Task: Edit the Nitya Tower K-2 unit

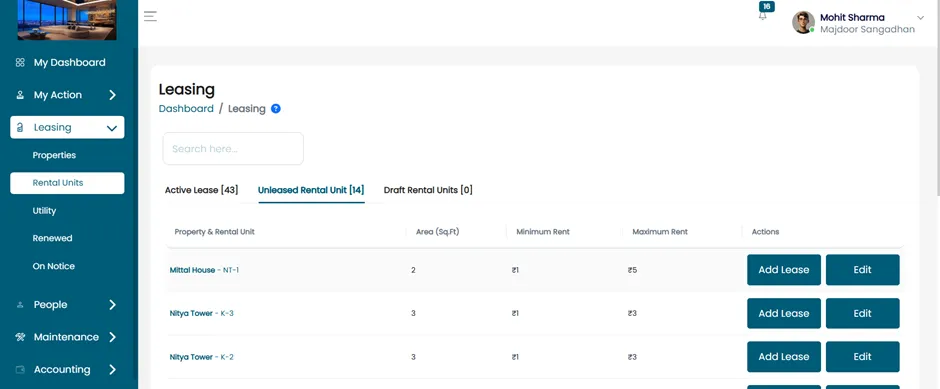Action: (x=863, y=357)
